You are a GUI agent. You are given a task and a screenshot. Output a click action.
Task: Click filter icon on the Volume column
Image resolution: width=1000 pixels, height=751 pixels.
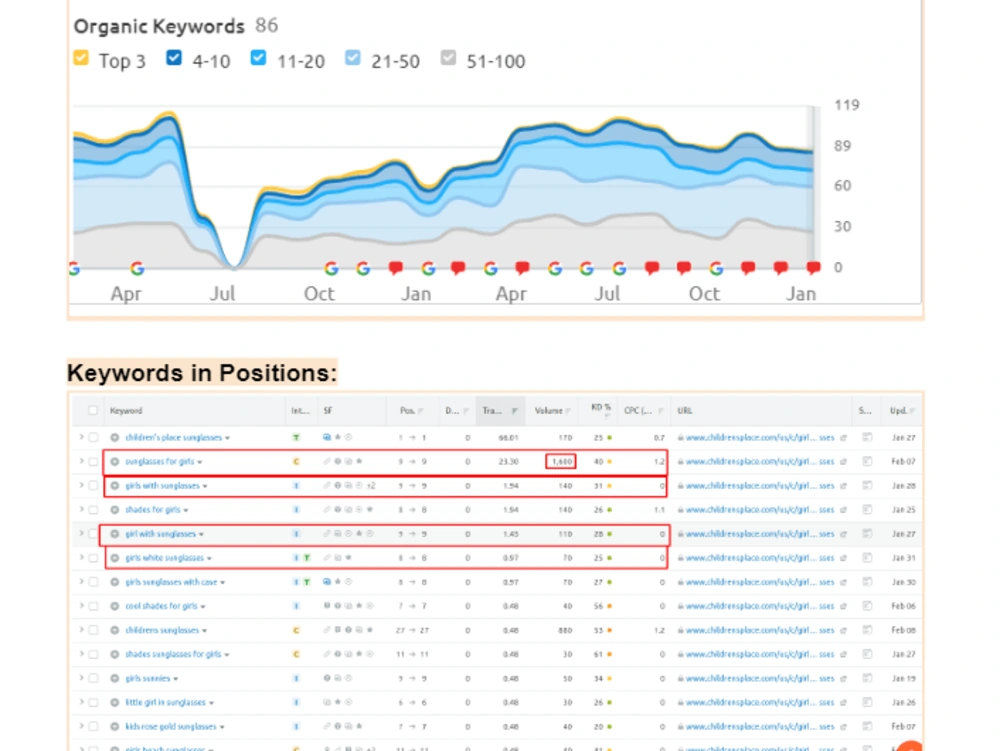coord(568,411)
